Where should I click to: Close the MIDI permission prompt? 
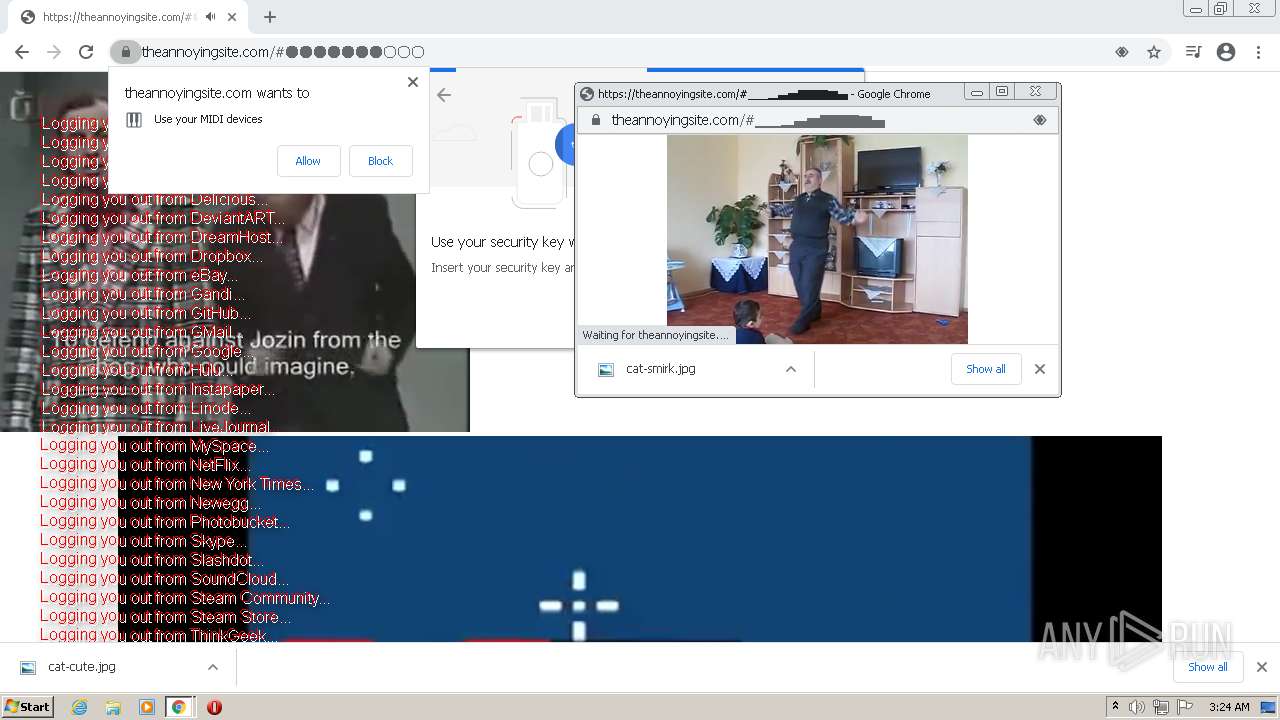(413, 82)
